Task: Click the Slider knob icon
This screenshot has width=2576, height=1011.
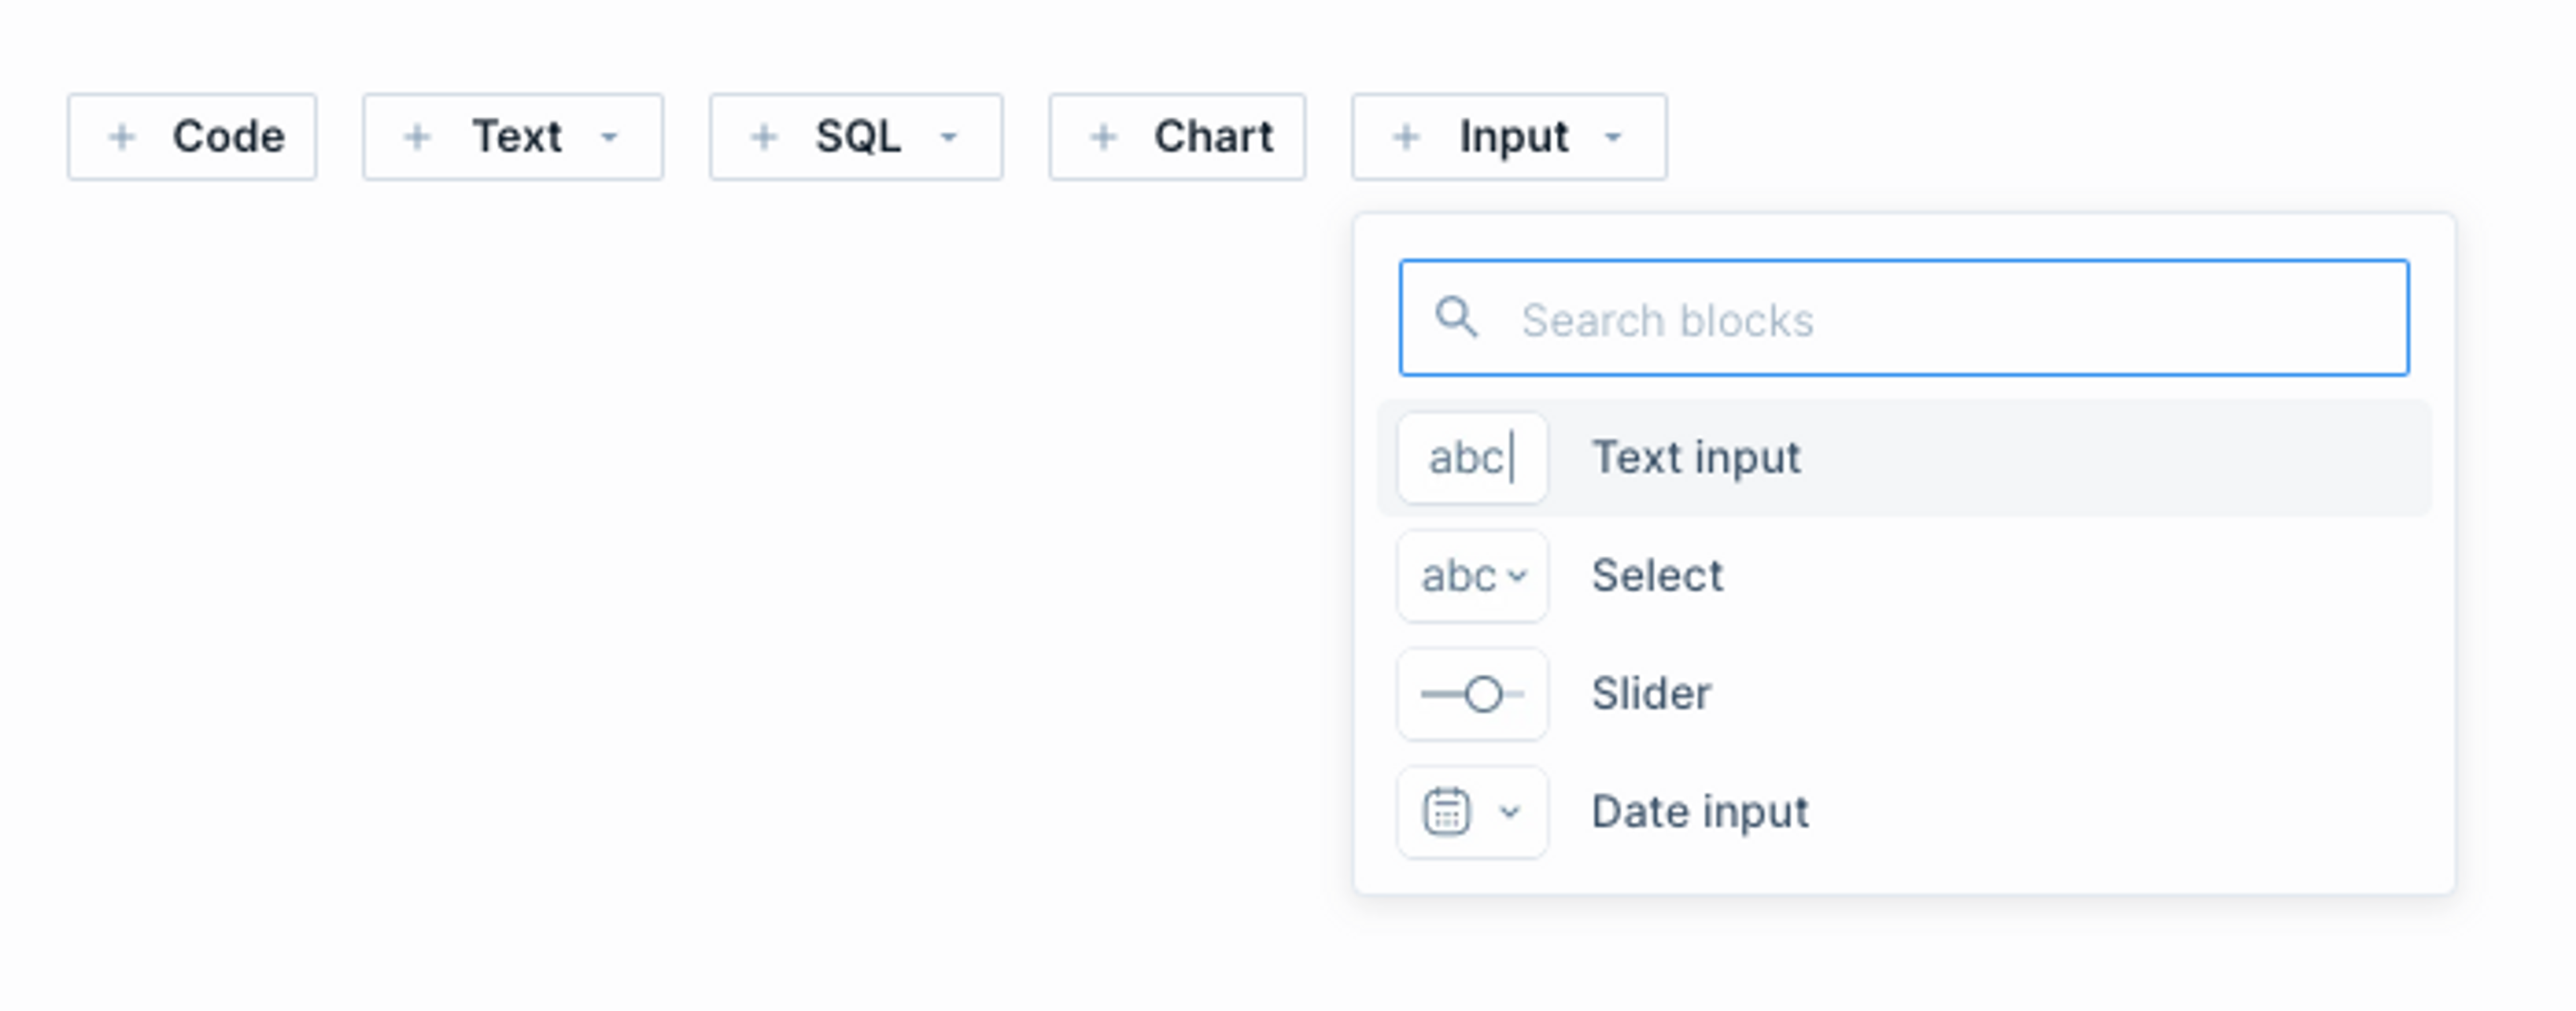Action: pos(1472,694)
